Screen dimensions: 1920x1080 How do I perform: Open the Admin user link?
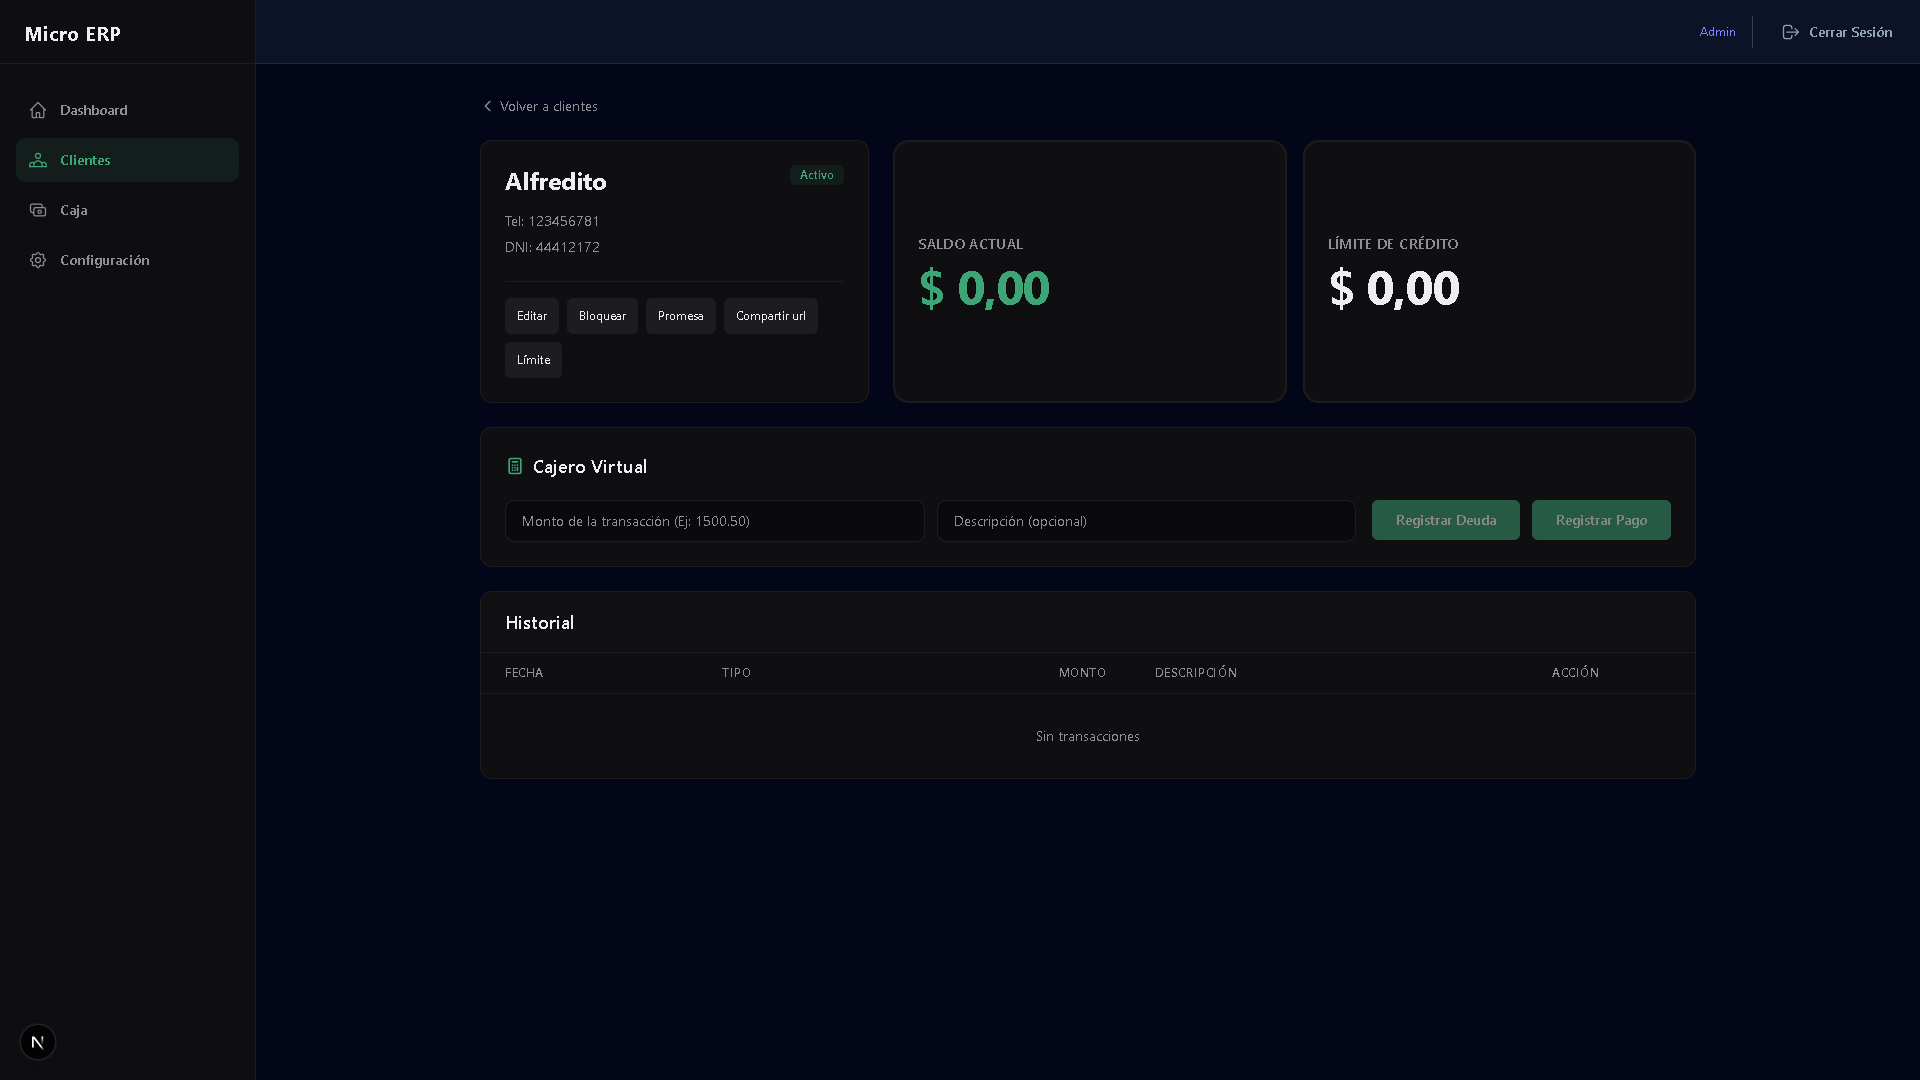pos(1717,32)
